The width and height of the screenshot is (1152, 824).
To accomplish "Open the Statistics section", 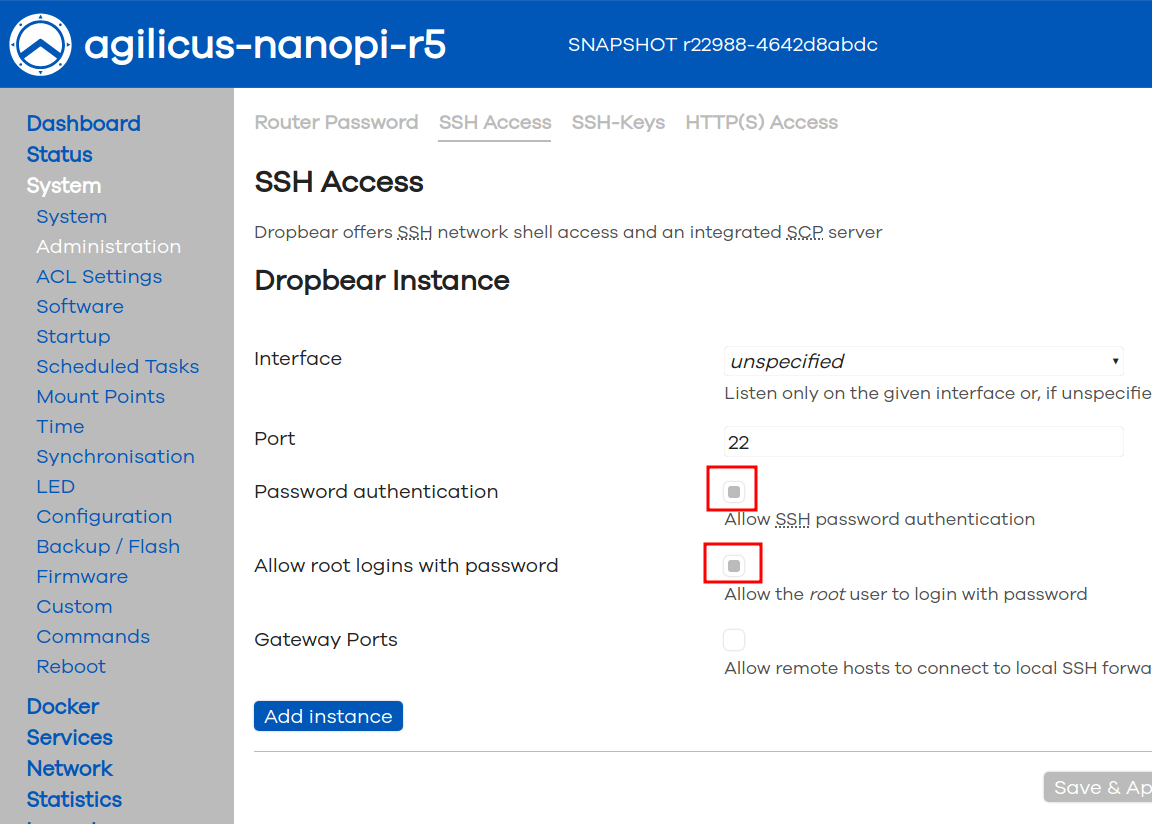I will [x=74, y=800].
